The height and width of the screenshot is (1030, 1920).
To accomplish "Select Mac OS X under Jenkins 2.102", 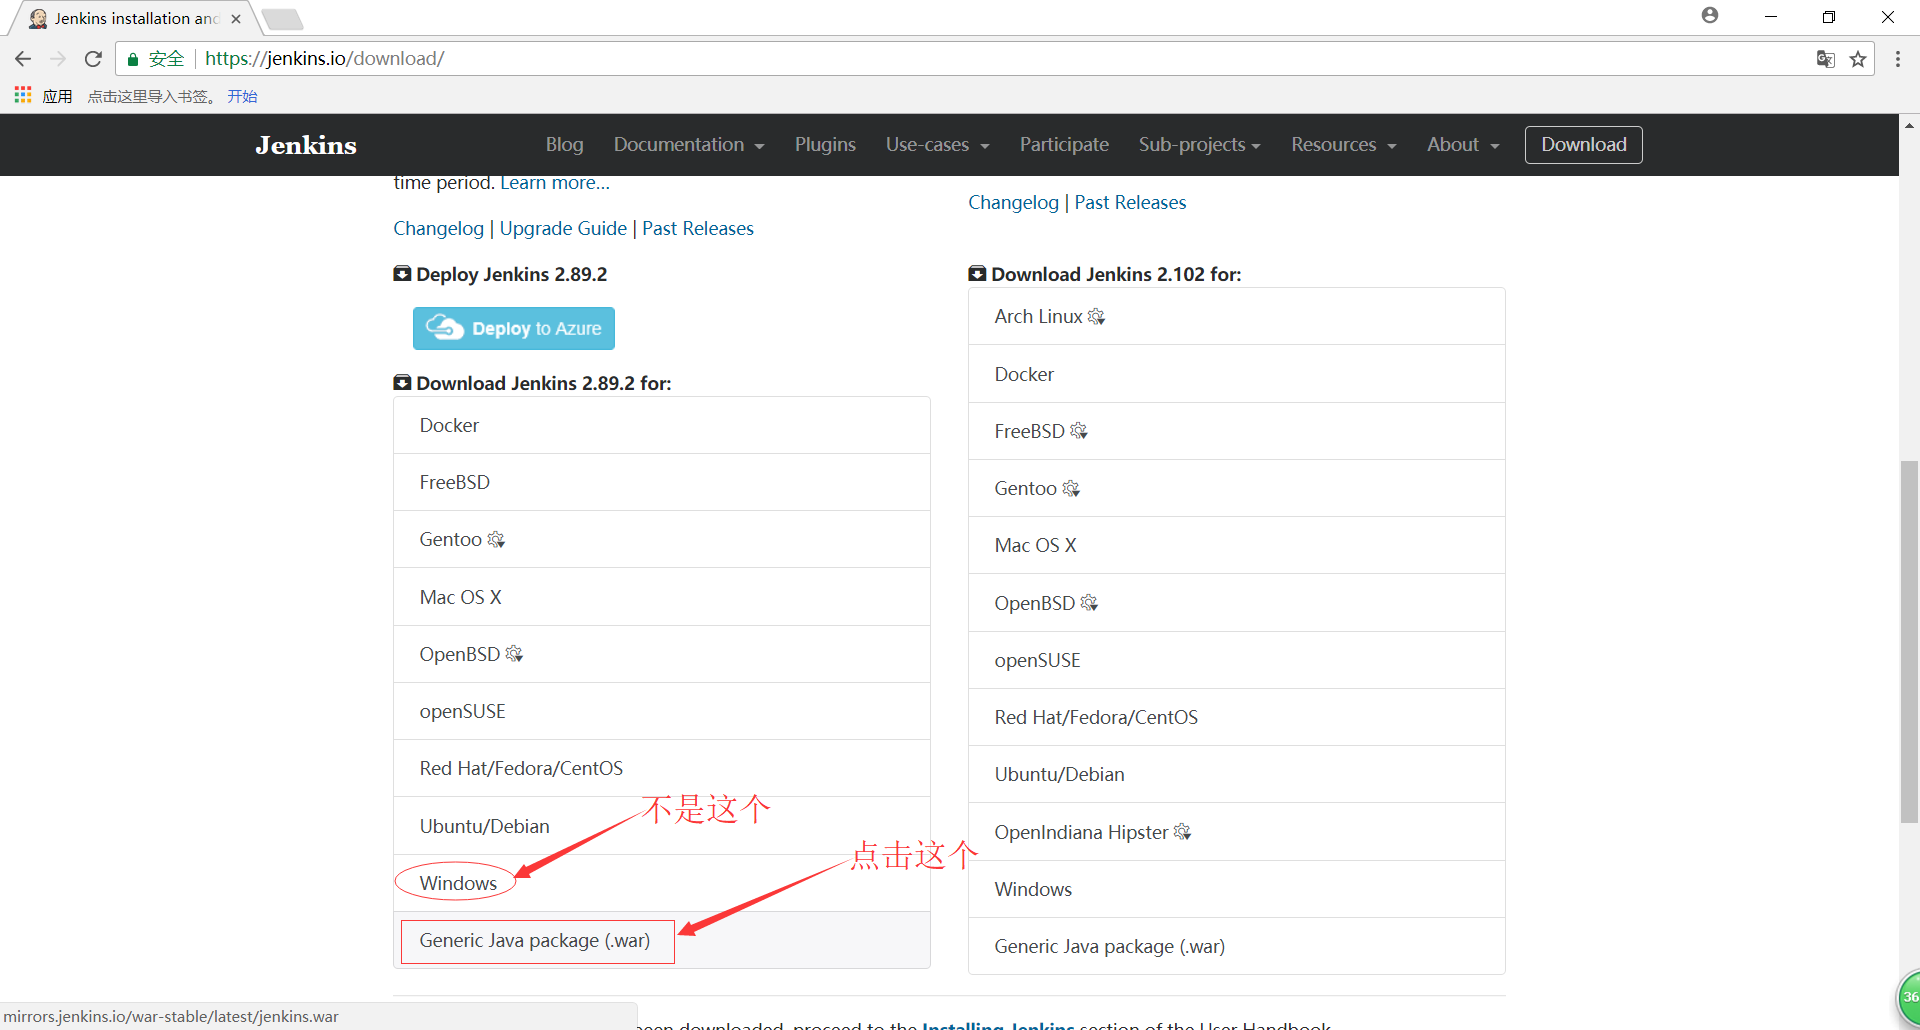I will [1237, 545].
